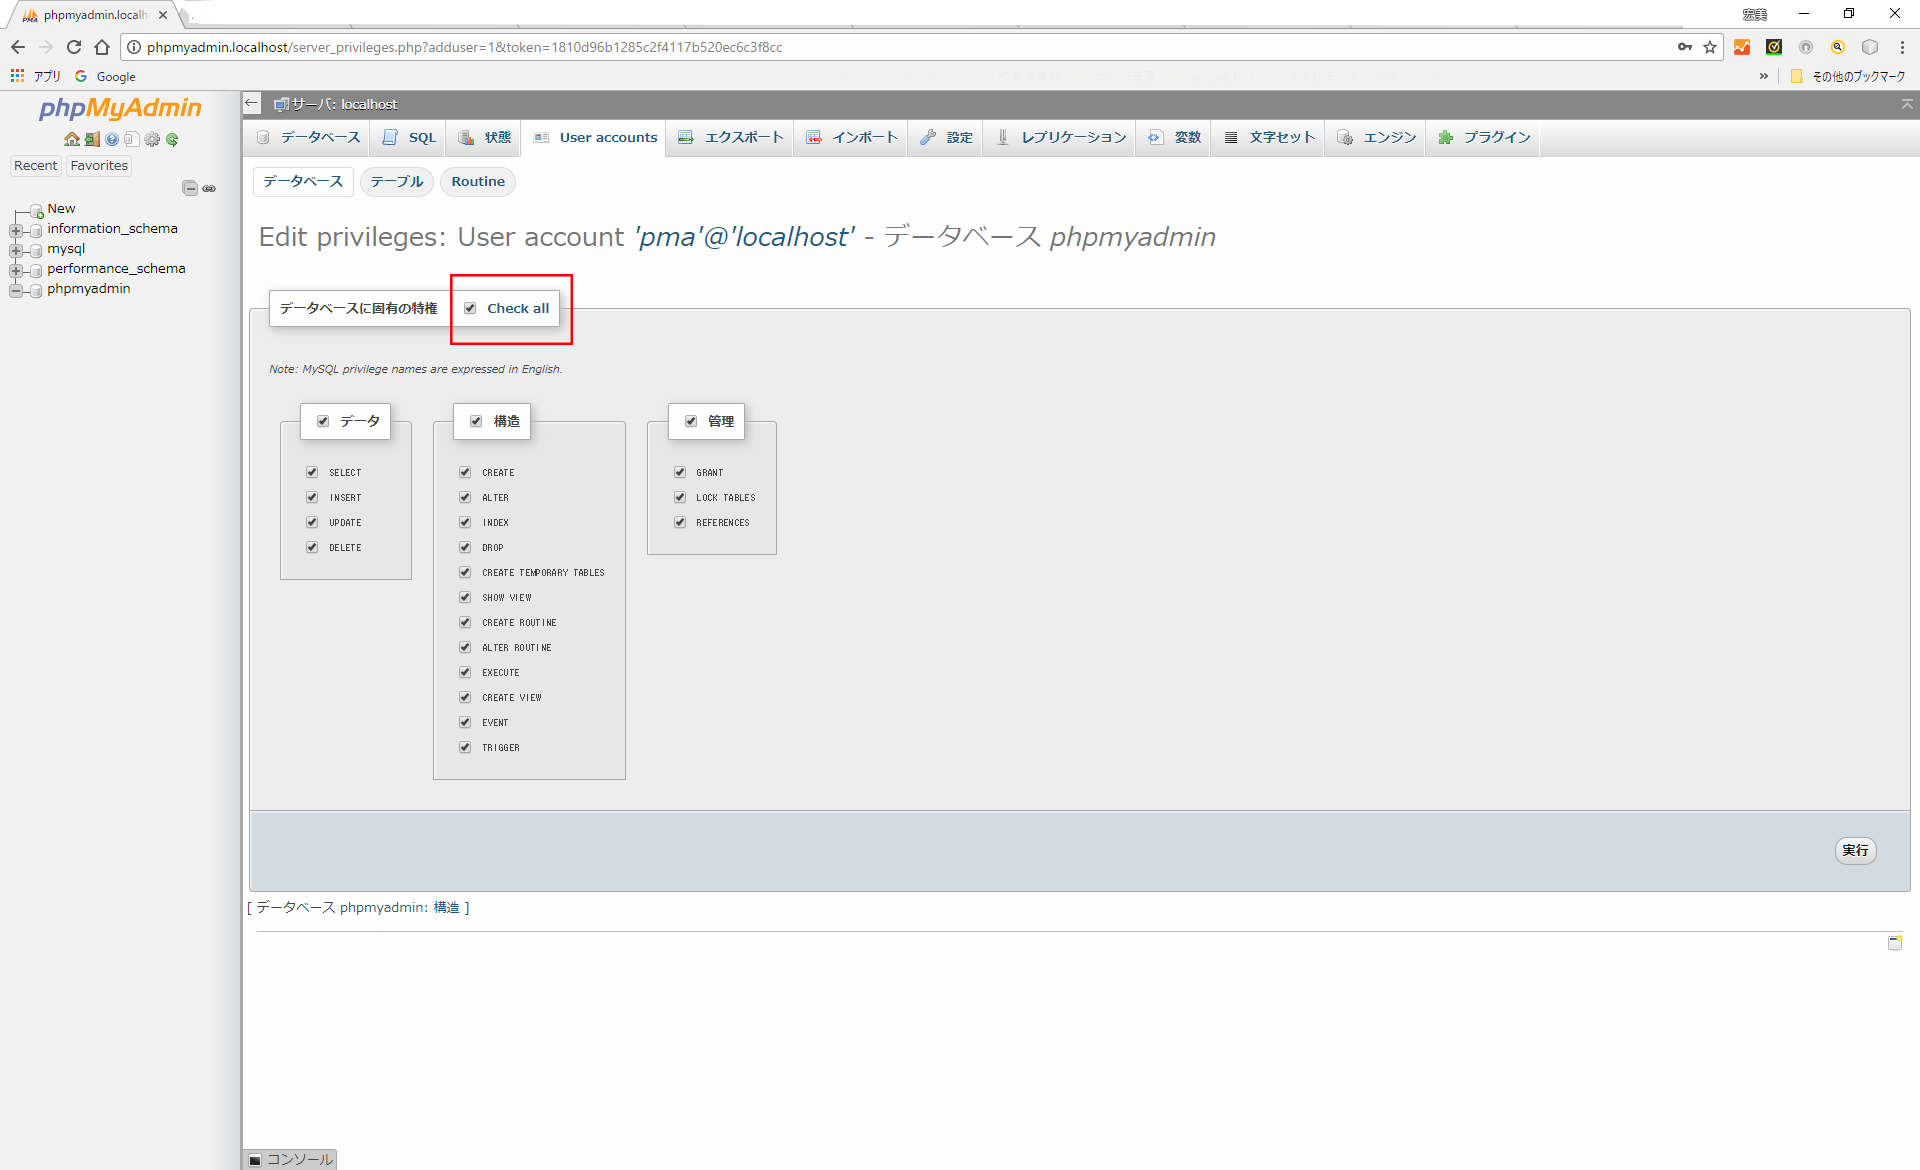Click the New database icon in tree

click(36, 210)
